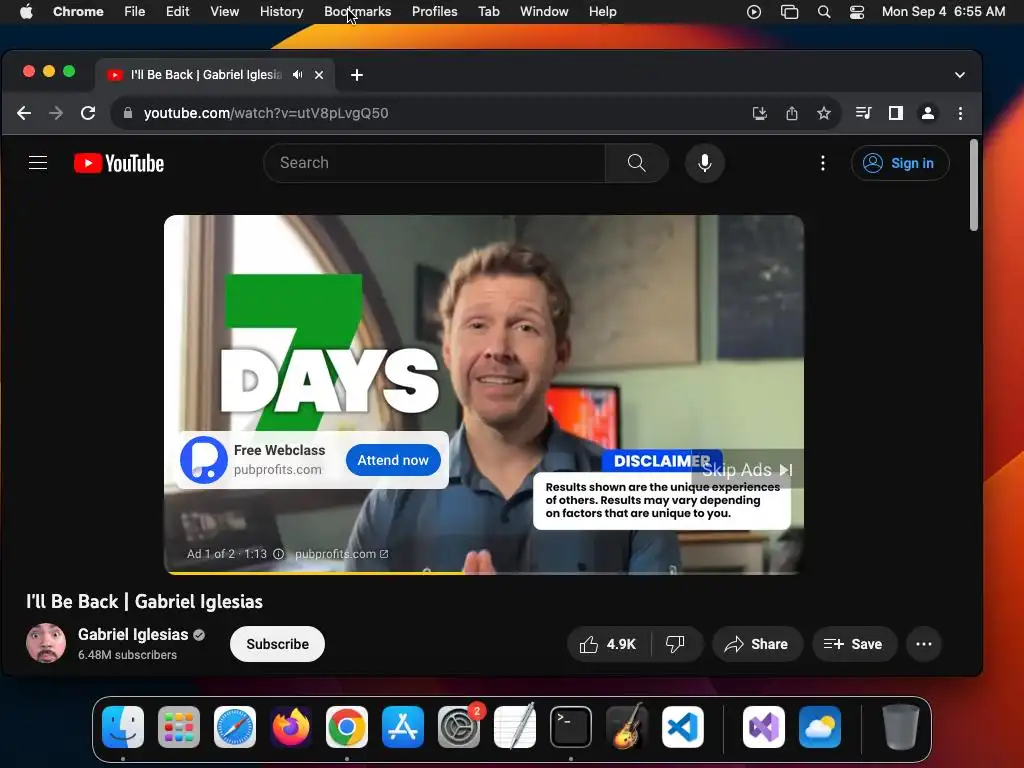Click the Share button
Screen dimensions: 1024x768
[756, 644]
